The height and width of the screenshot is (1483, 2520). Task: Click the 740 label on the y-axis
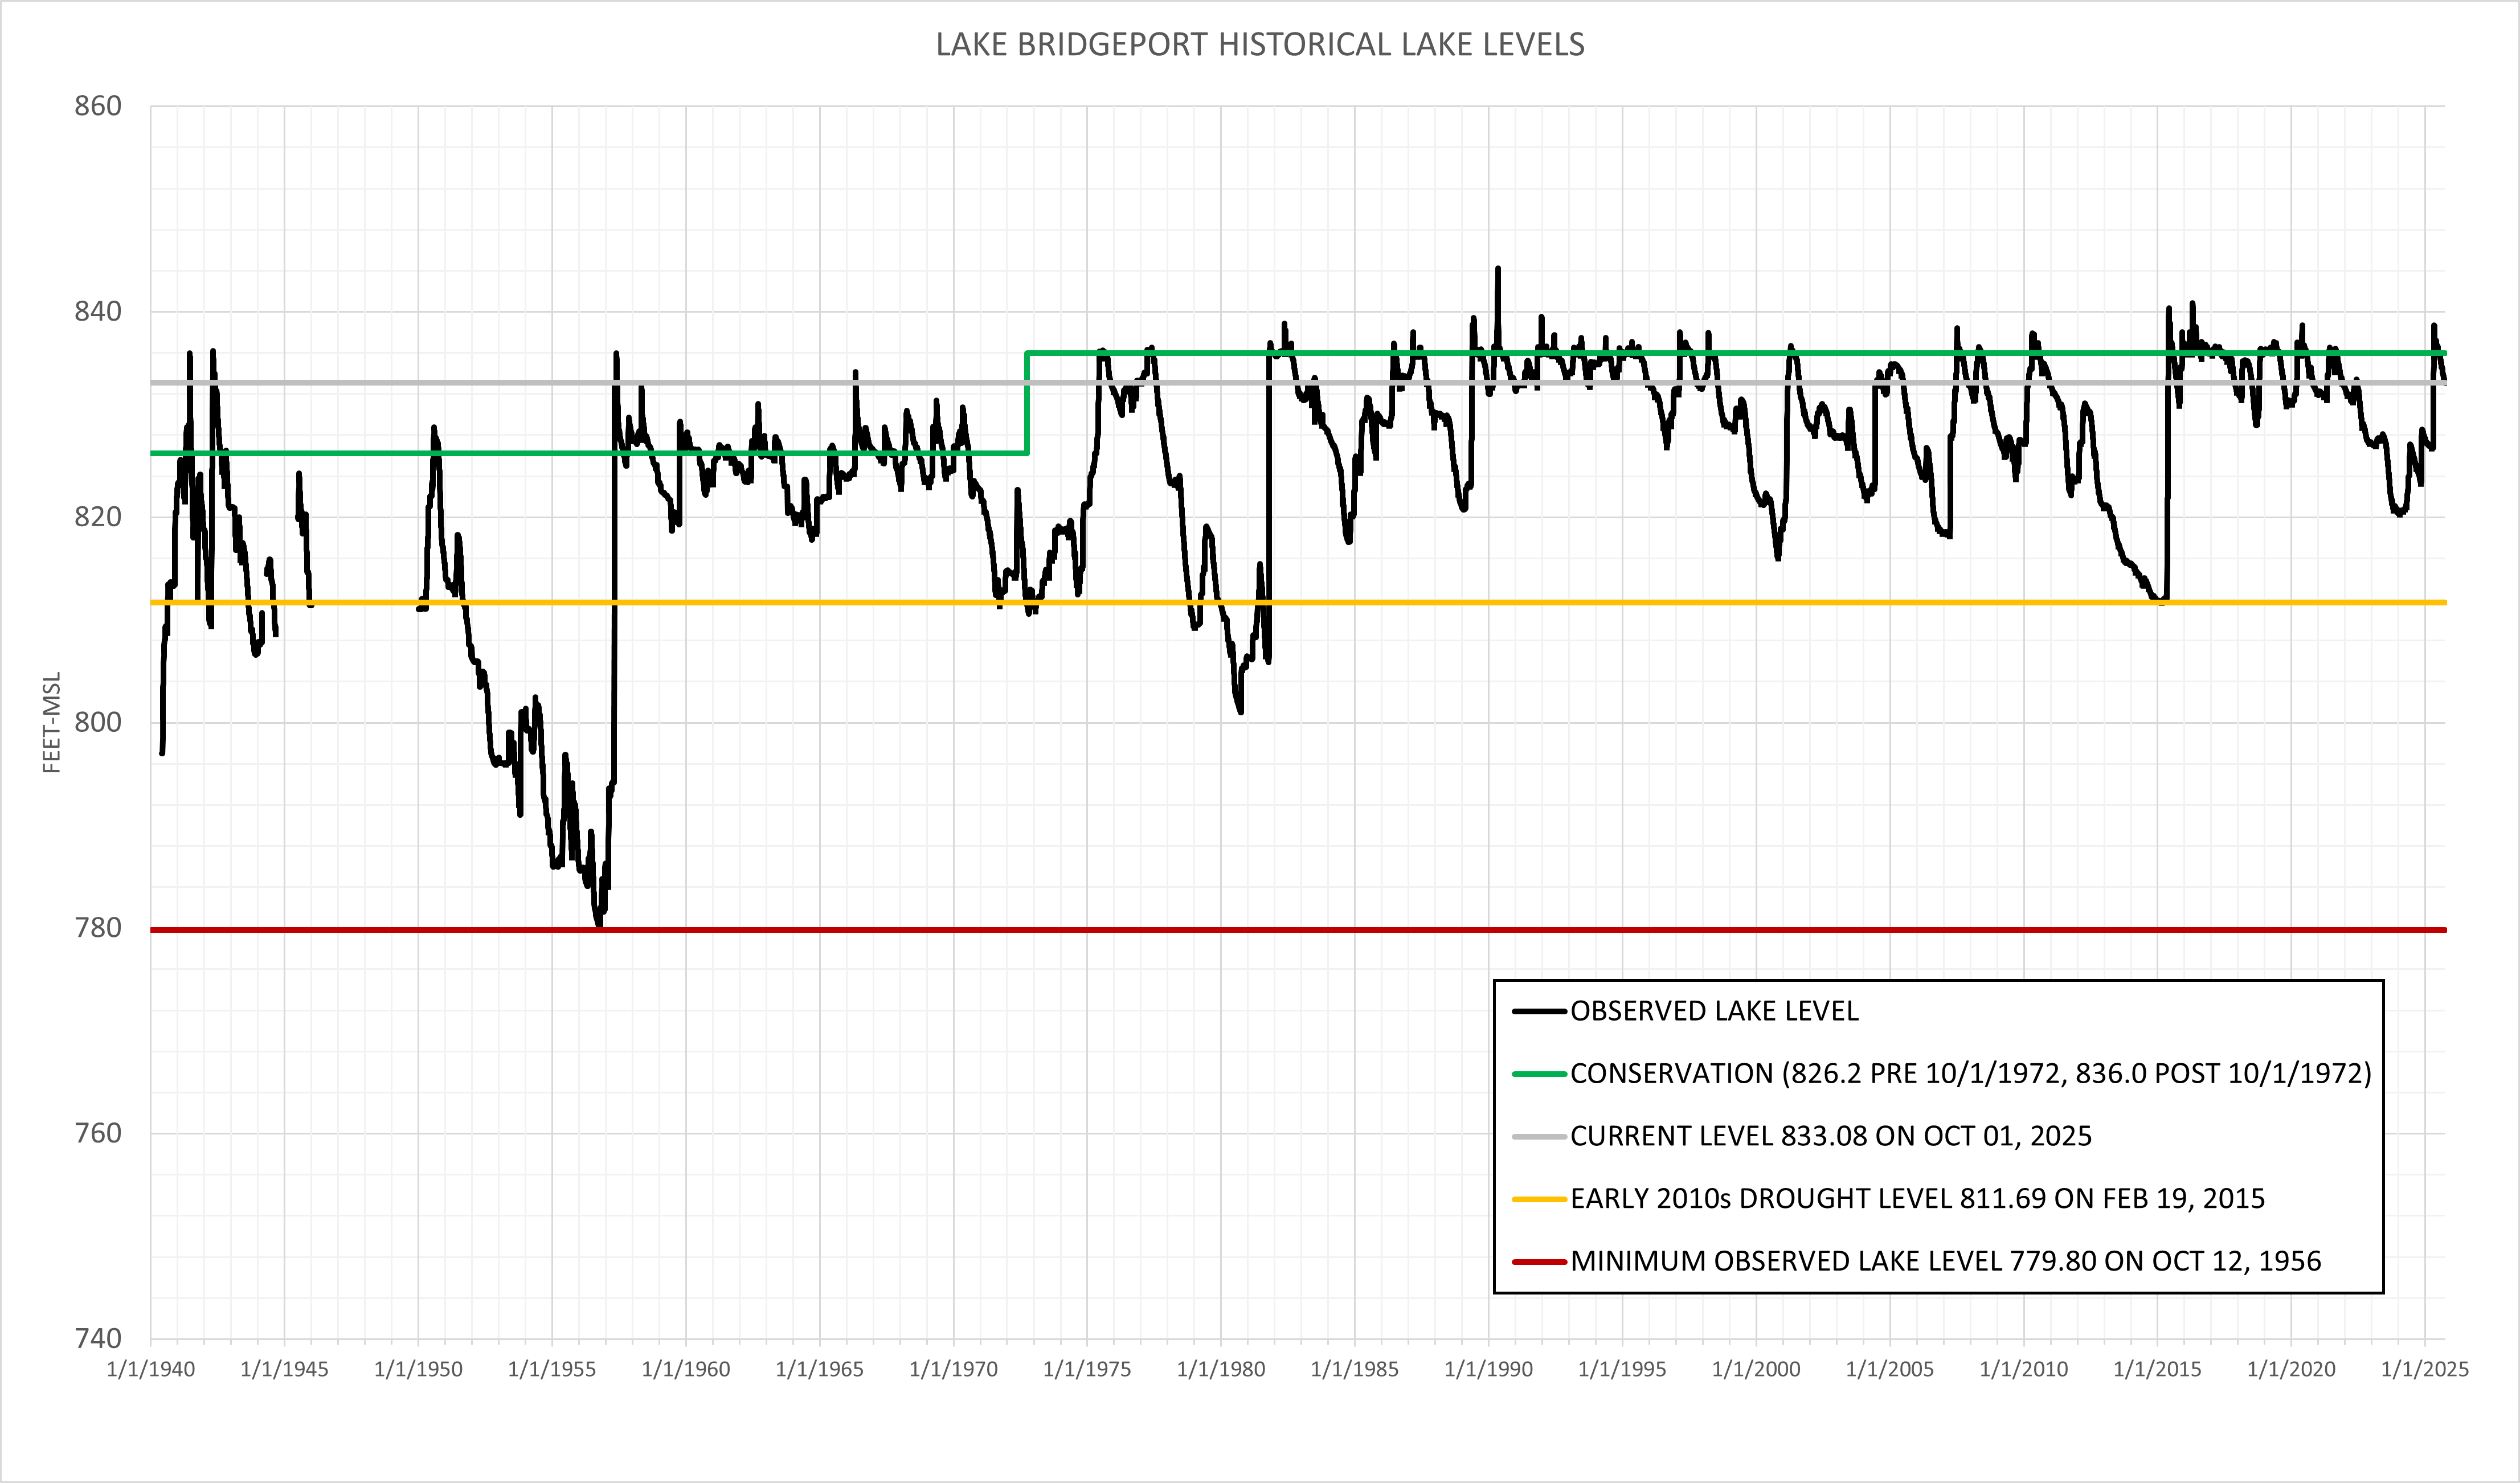click(x=98, y=1338)
